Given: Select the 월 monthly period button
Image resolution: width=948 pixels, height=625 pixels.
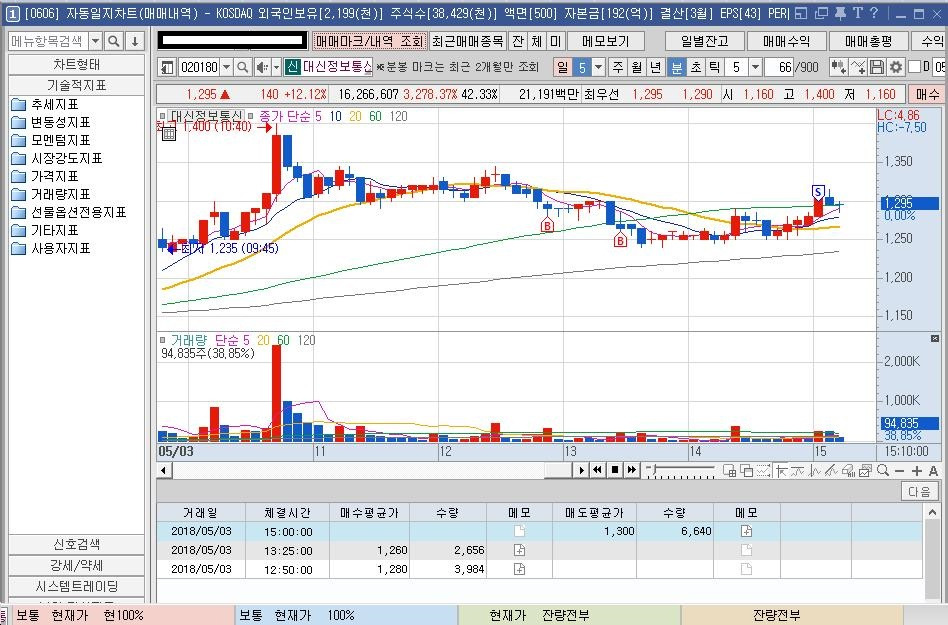Looking at the screenshot, I should (637, 66).
